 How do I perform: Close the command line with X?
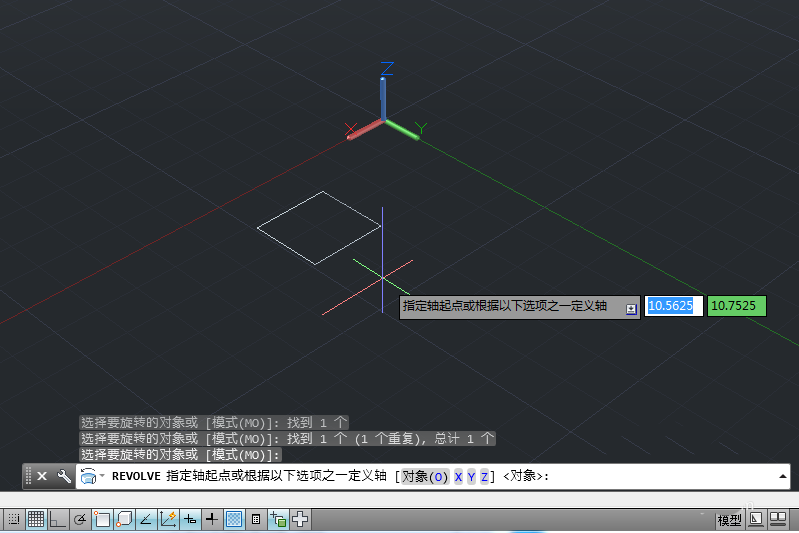(x=42, y=476)
